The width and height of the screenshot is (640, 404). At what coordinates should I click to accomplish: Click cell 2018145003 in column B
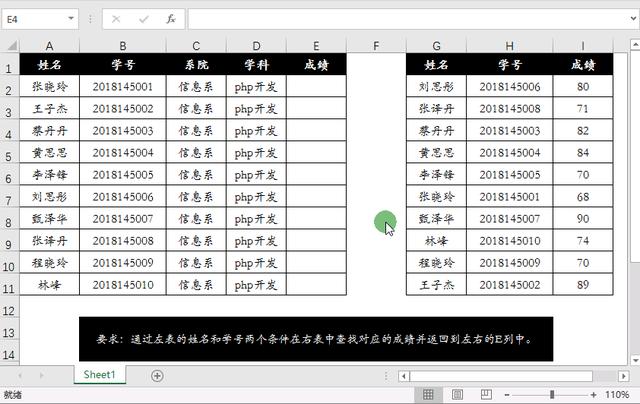pyautogui.click(x=122, y=131)
